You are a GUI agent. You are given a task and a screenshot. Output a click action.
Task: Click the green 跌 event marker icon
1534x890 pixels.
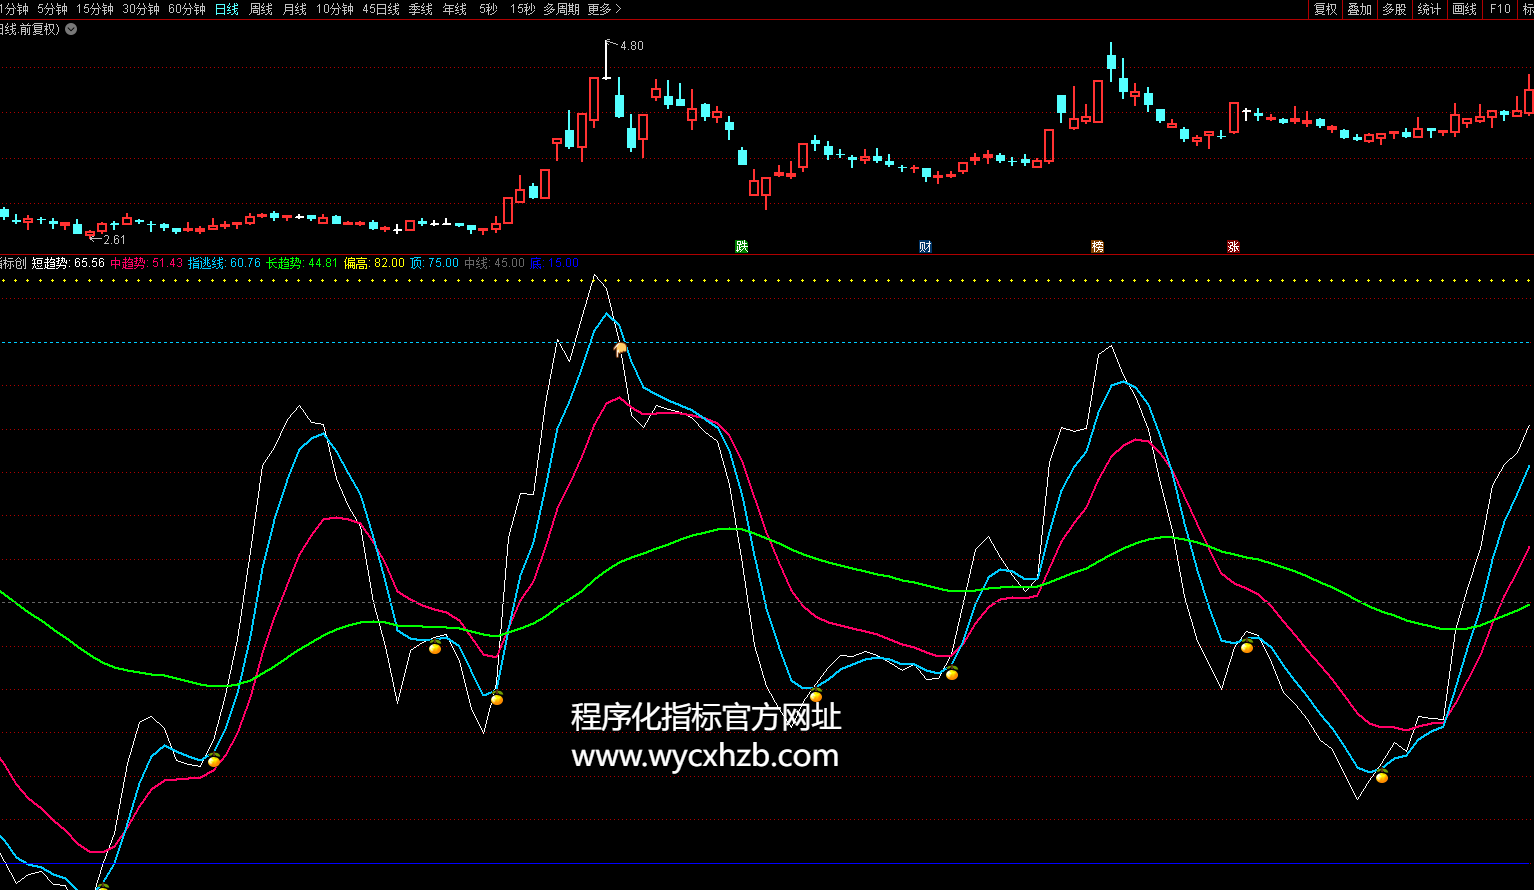point(741,247)
